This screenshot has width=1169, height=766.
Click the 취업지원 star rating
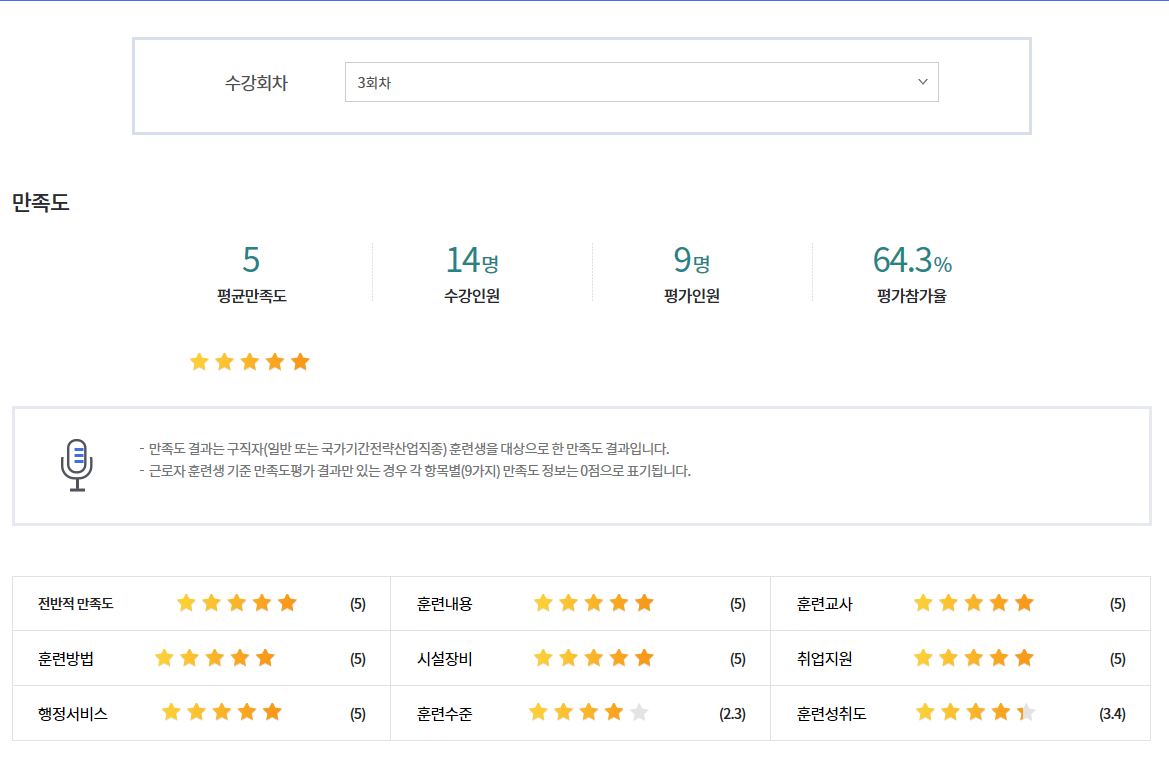[973, 658]
